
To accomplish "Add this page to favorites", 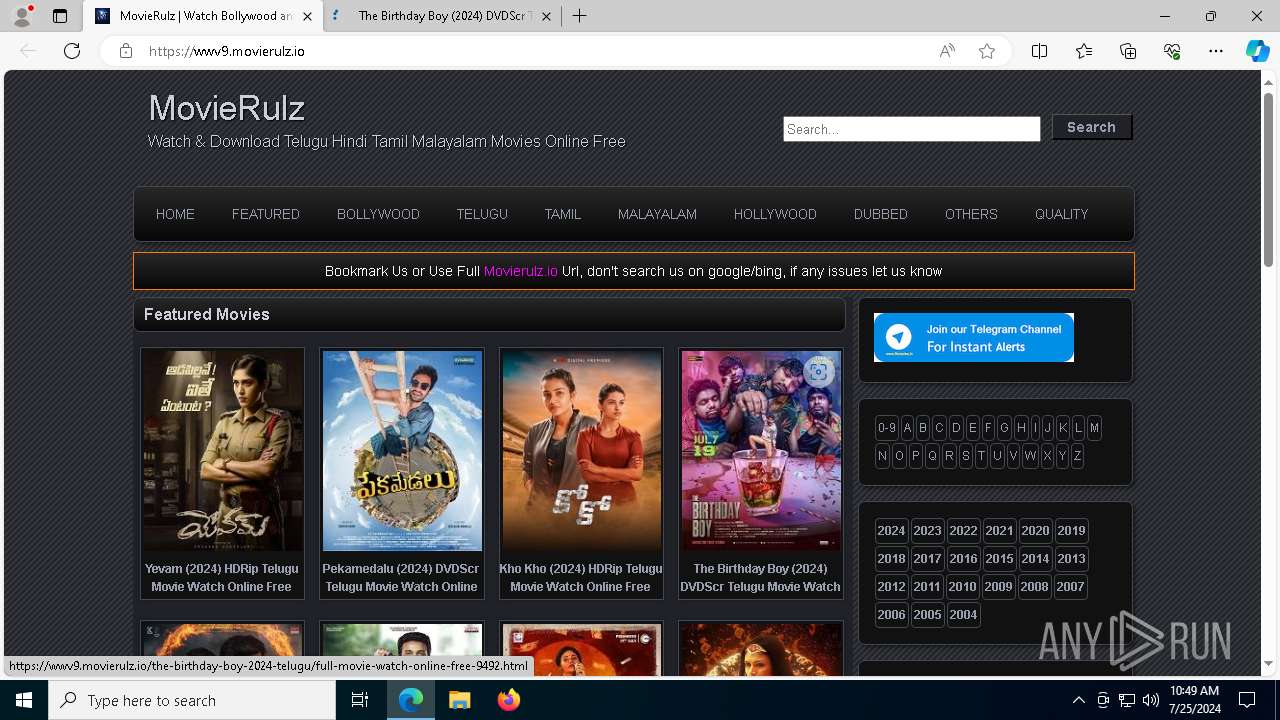I will point(987,51).
